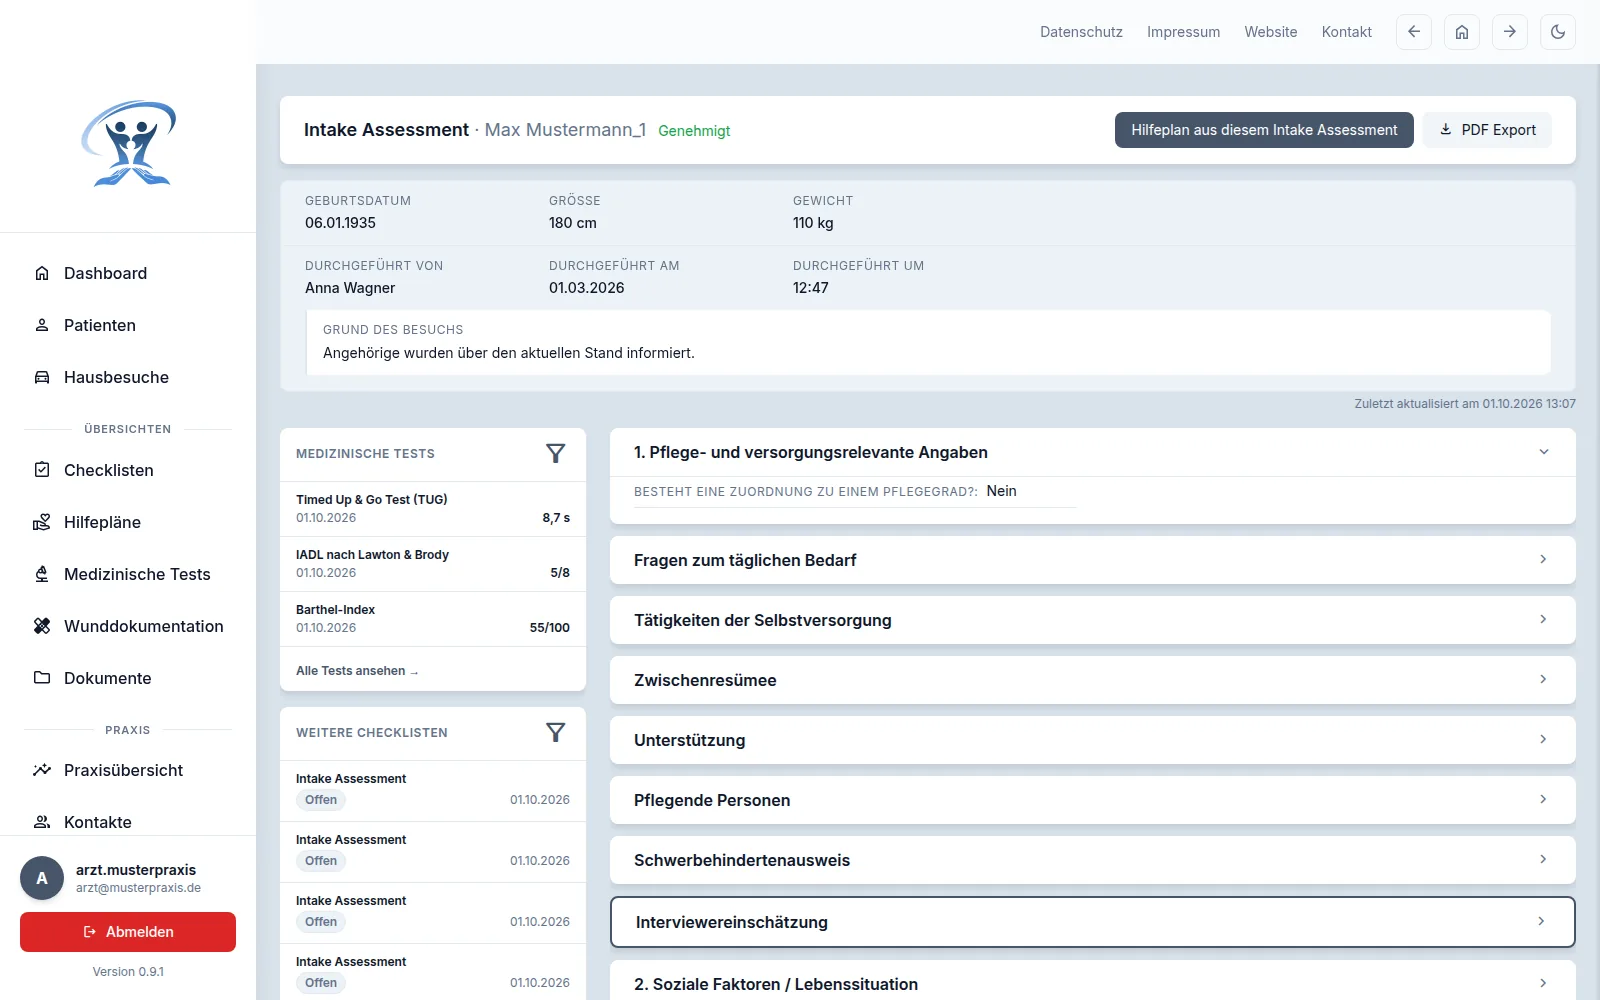Expand the Zwischenresümee section
Viewport: 1600px width, 1000px height.
[1092, 680]
